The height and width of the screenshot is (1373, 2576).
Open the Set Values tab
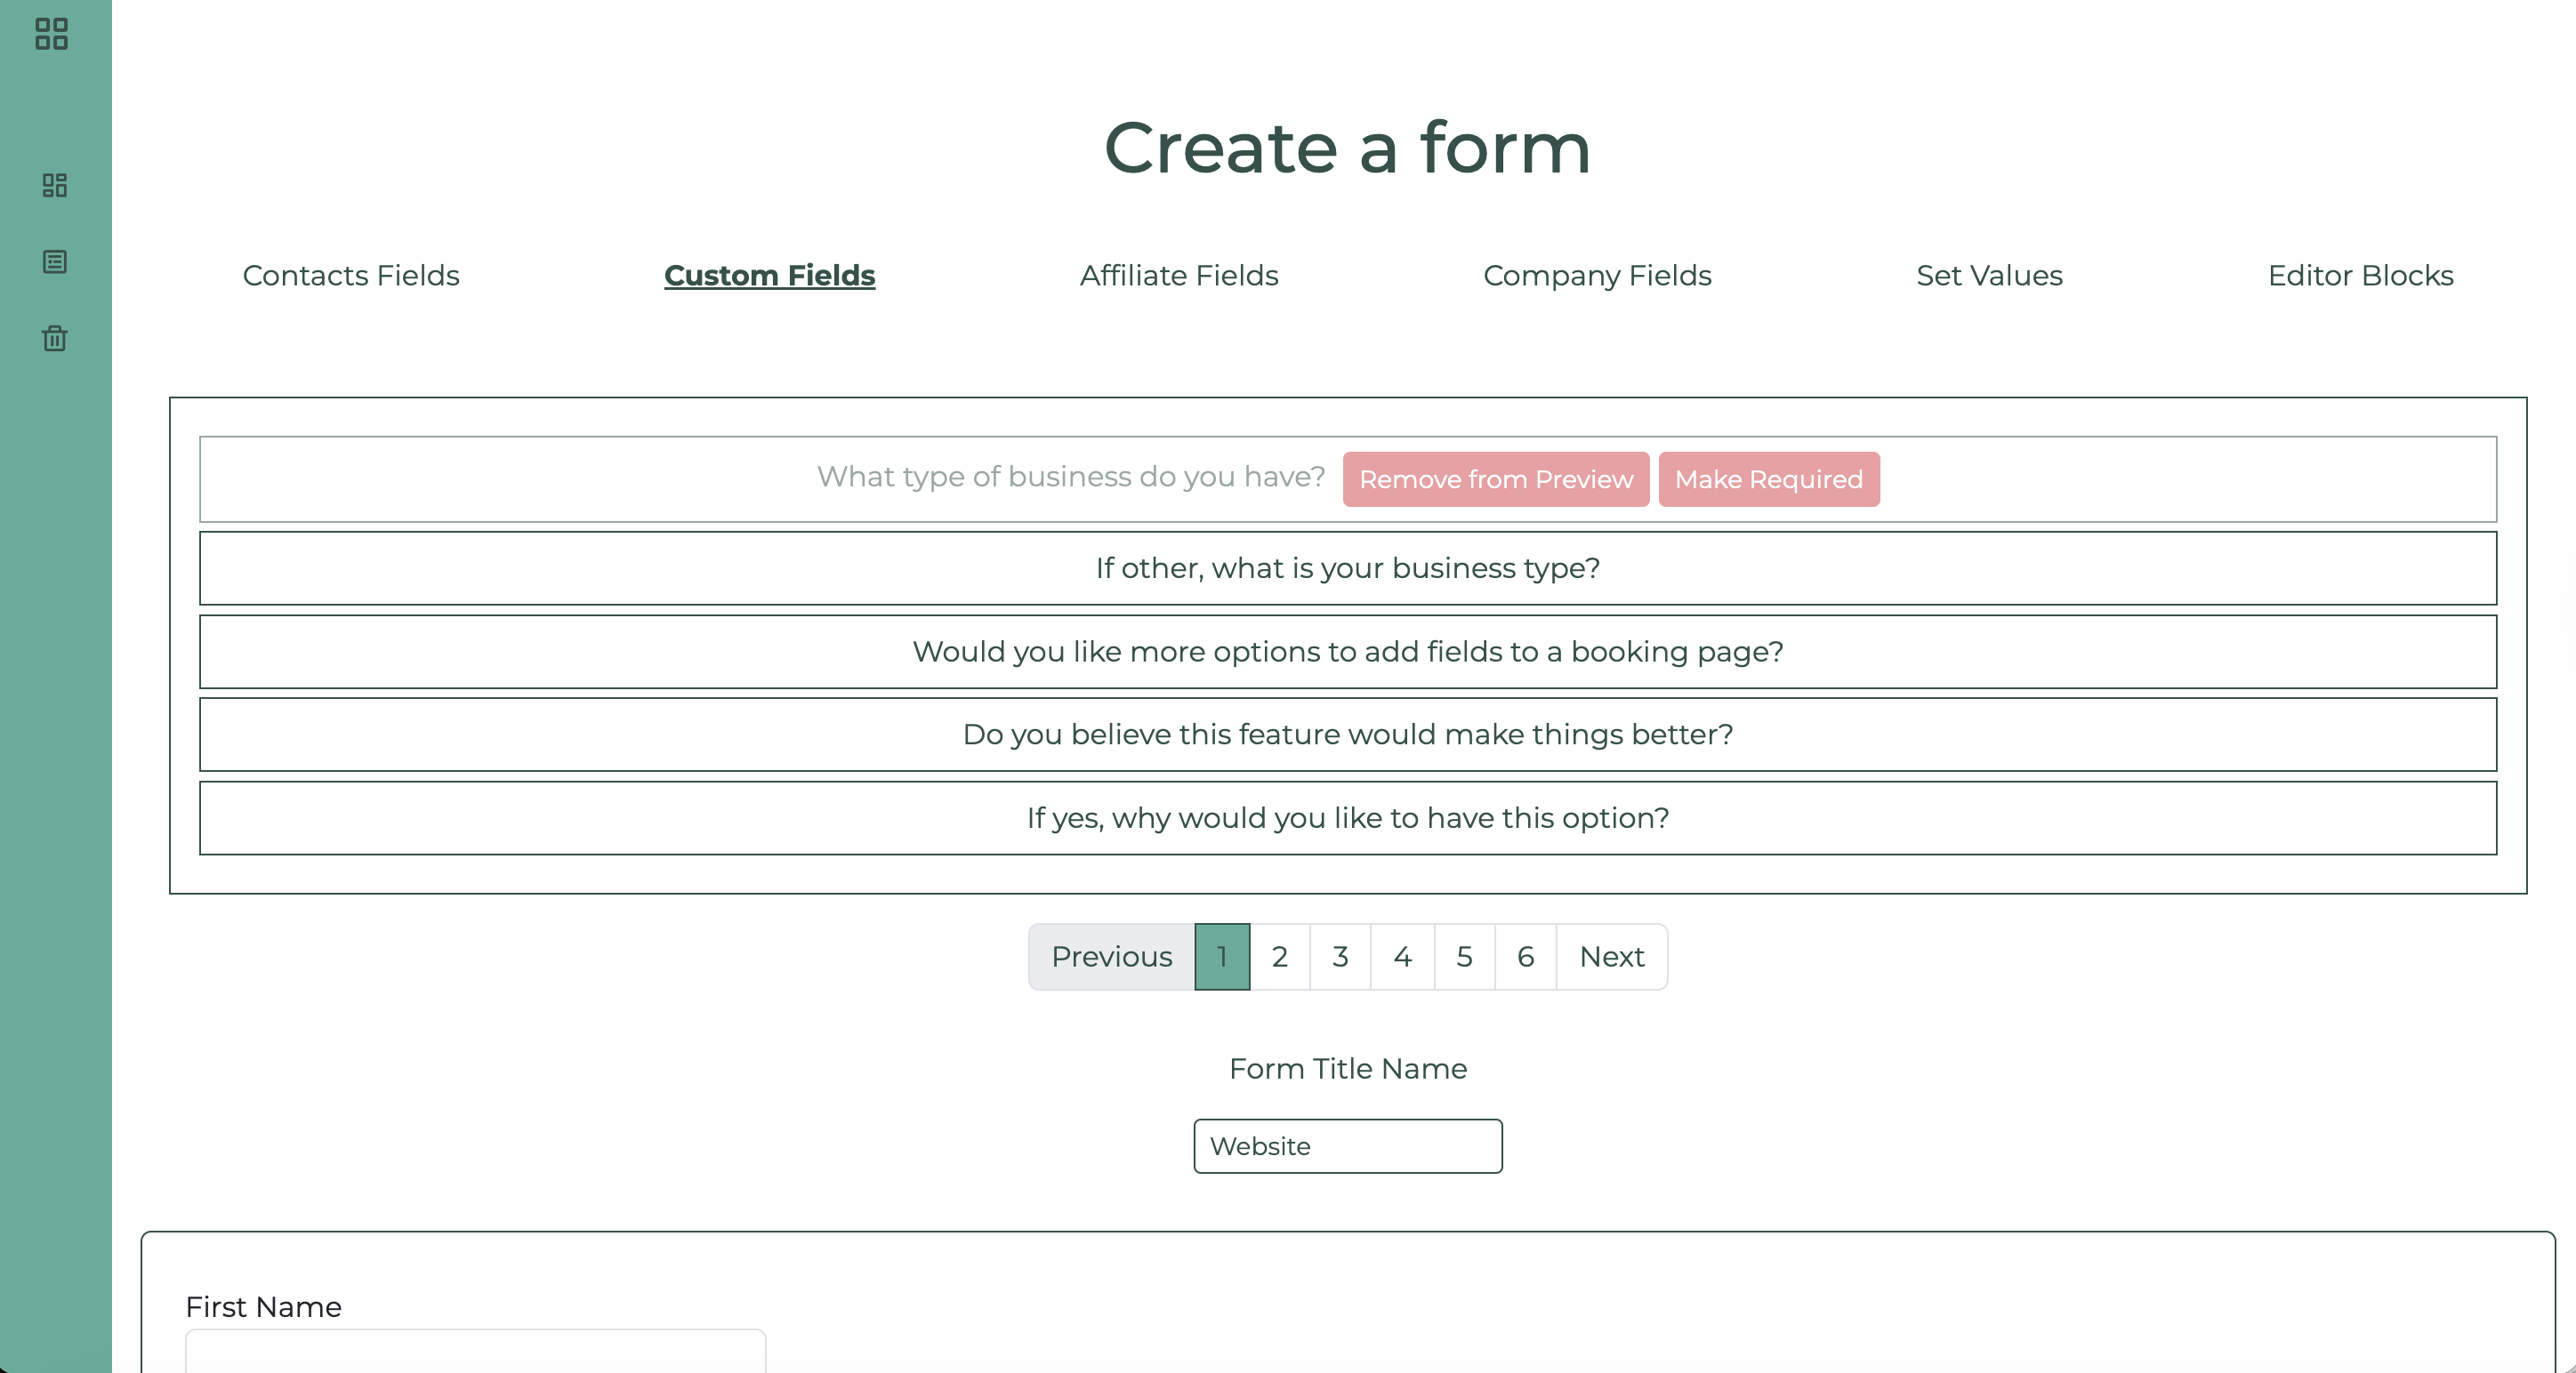pyautogui.click(x=1989, y=275)
